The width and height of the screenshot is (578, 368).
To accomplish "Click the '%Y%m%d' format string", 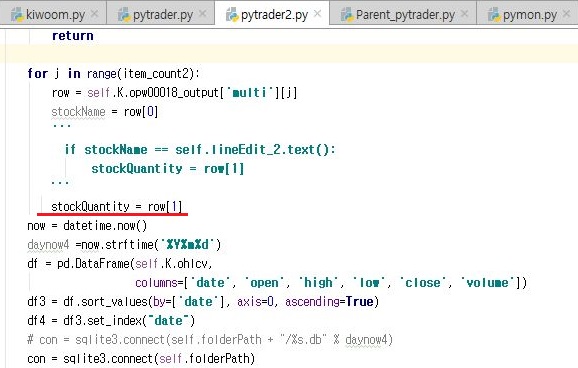I will tap(187, 244).
